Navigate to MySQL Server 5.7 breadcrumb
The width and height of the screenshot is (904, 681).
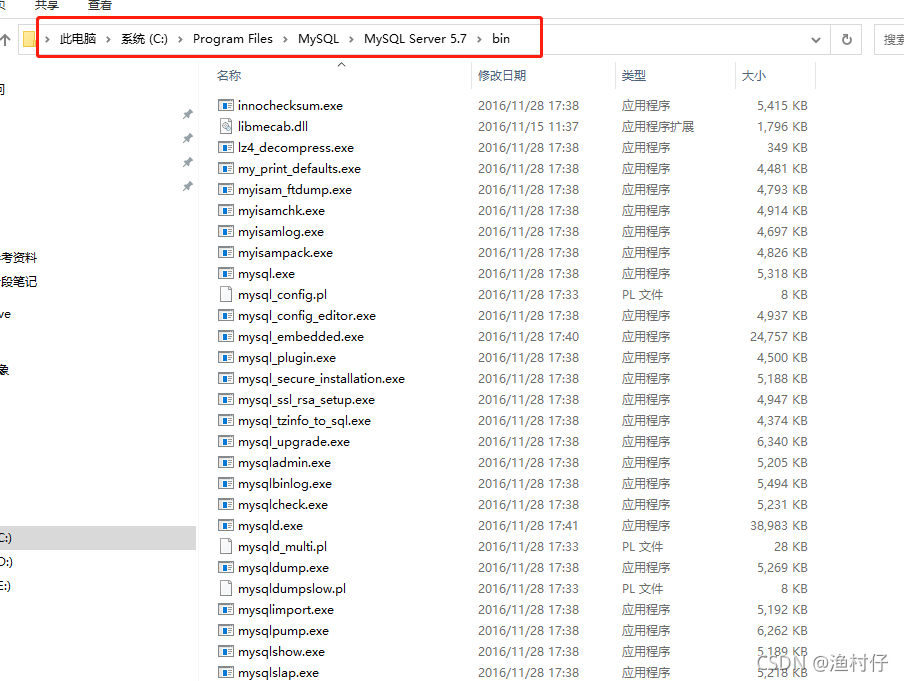click(415, 39)
